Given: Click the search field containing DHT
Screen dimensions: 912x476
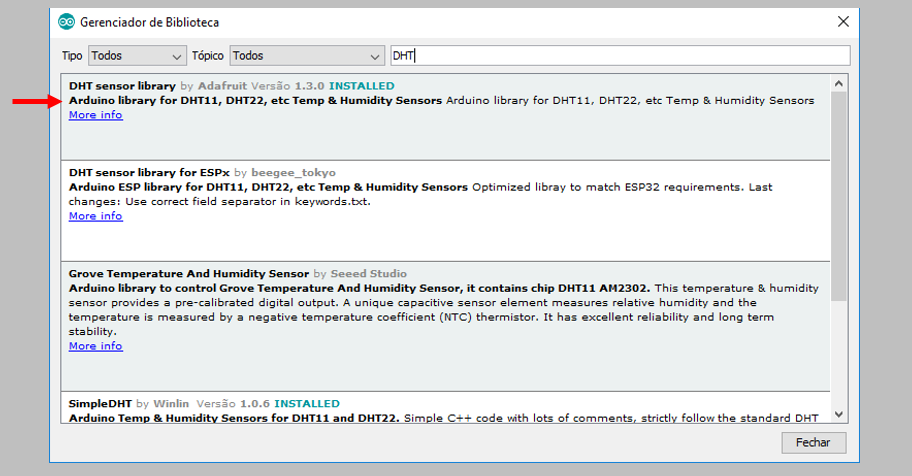Looking at the screenshot, I should coord(620,56).
